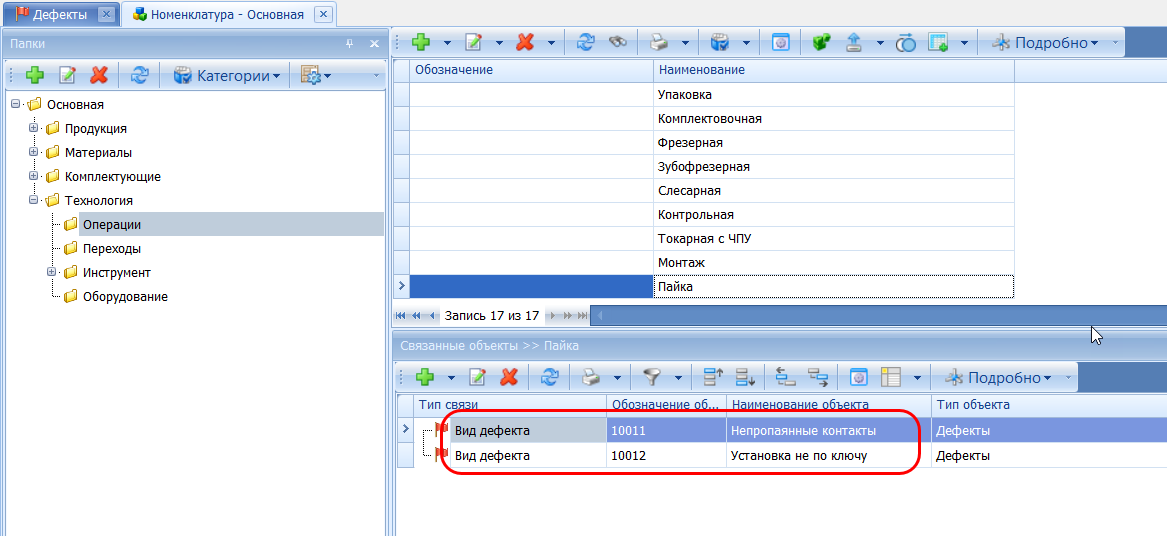Close the Номенклатура - Основная tab
The image size is (1167, 536).
click(x=323, y=14)
